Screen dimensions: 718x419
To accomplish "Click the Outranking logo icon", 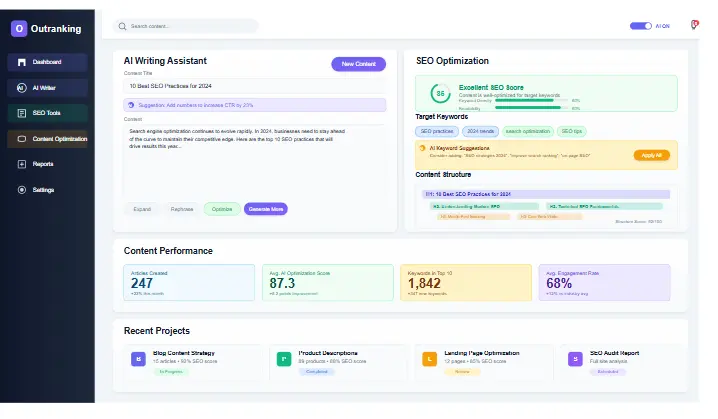I will tap(19, 28).
